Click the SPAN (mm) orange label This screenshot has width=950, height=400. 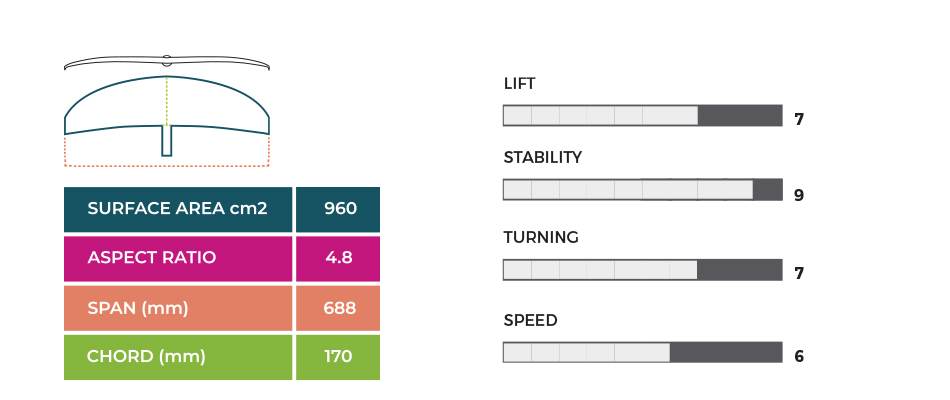[x=178, y=308]
